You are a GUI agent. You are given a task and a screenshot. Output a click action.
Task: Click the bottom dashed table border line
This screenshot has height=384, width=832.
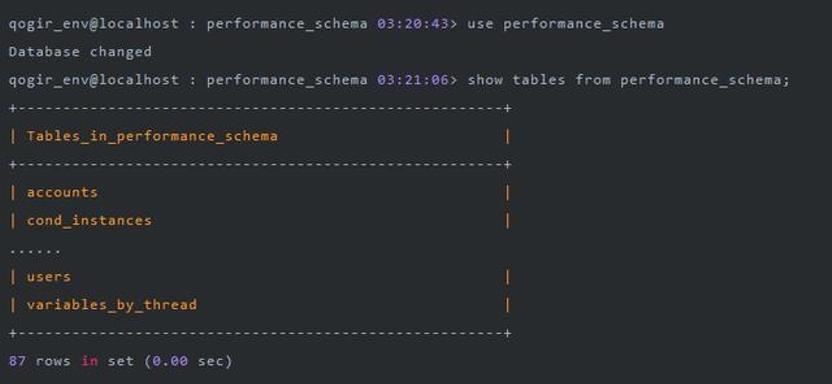tap(260, 333)
